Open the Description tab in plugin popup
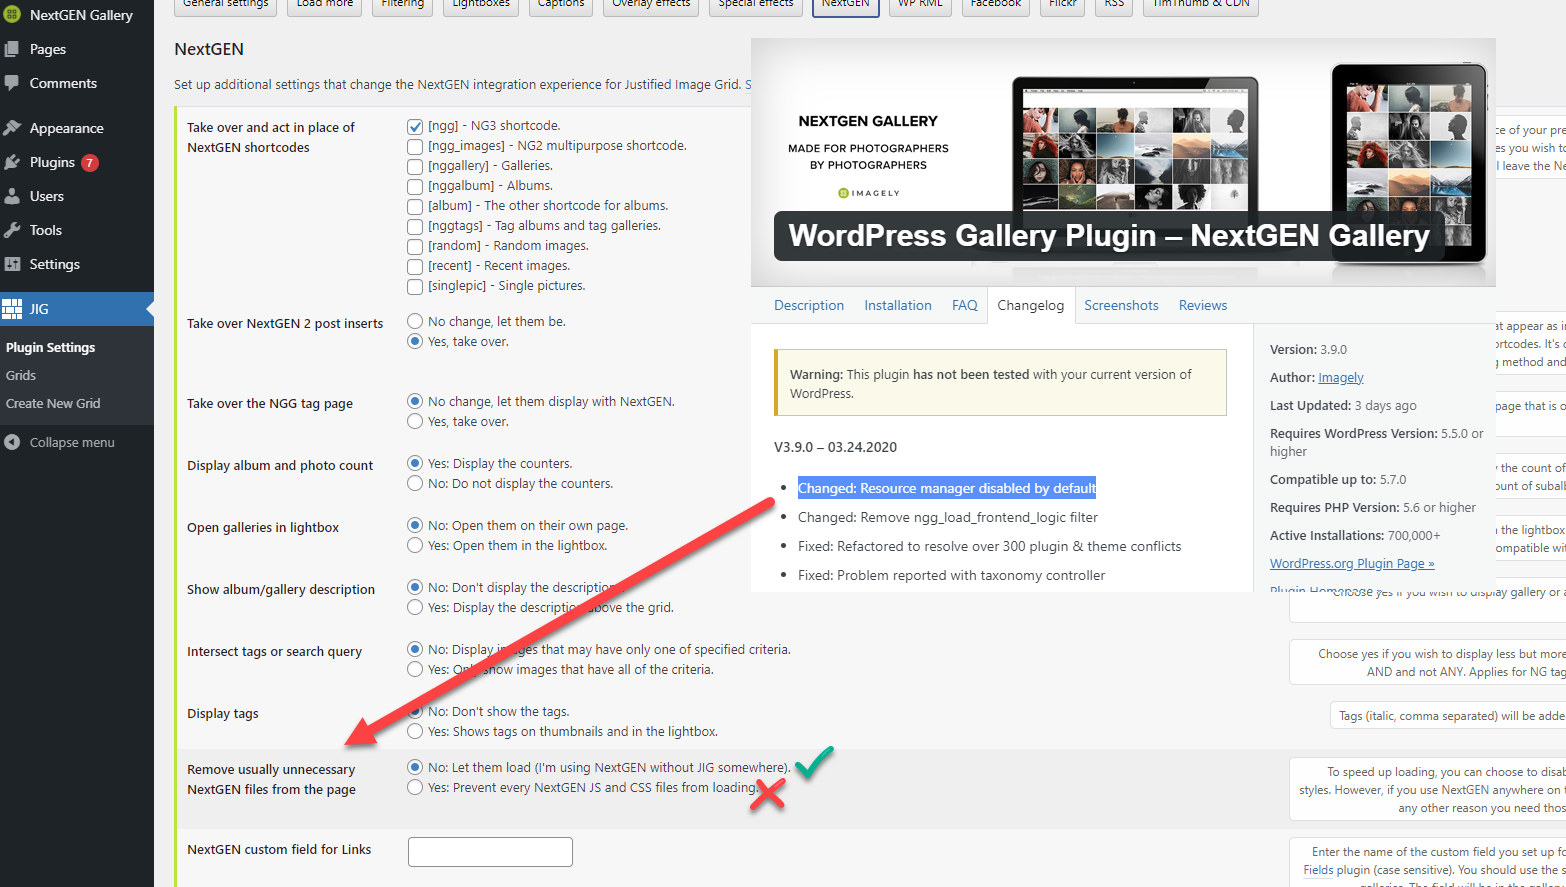 pyautogui.click(x=809, y=306)
